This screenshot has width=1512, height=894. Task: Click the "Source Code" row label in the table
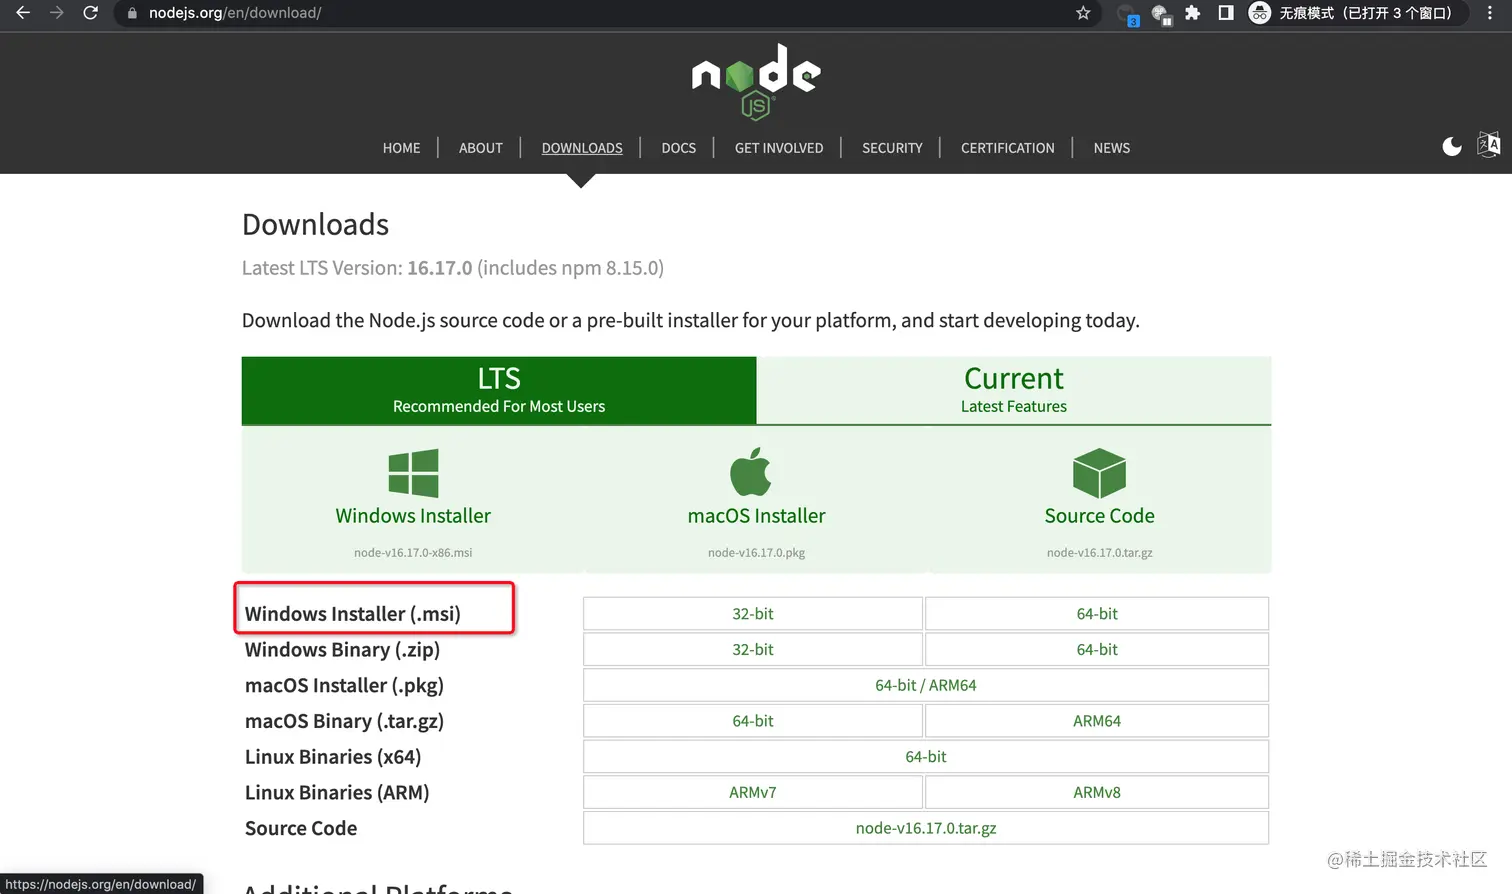301,828
